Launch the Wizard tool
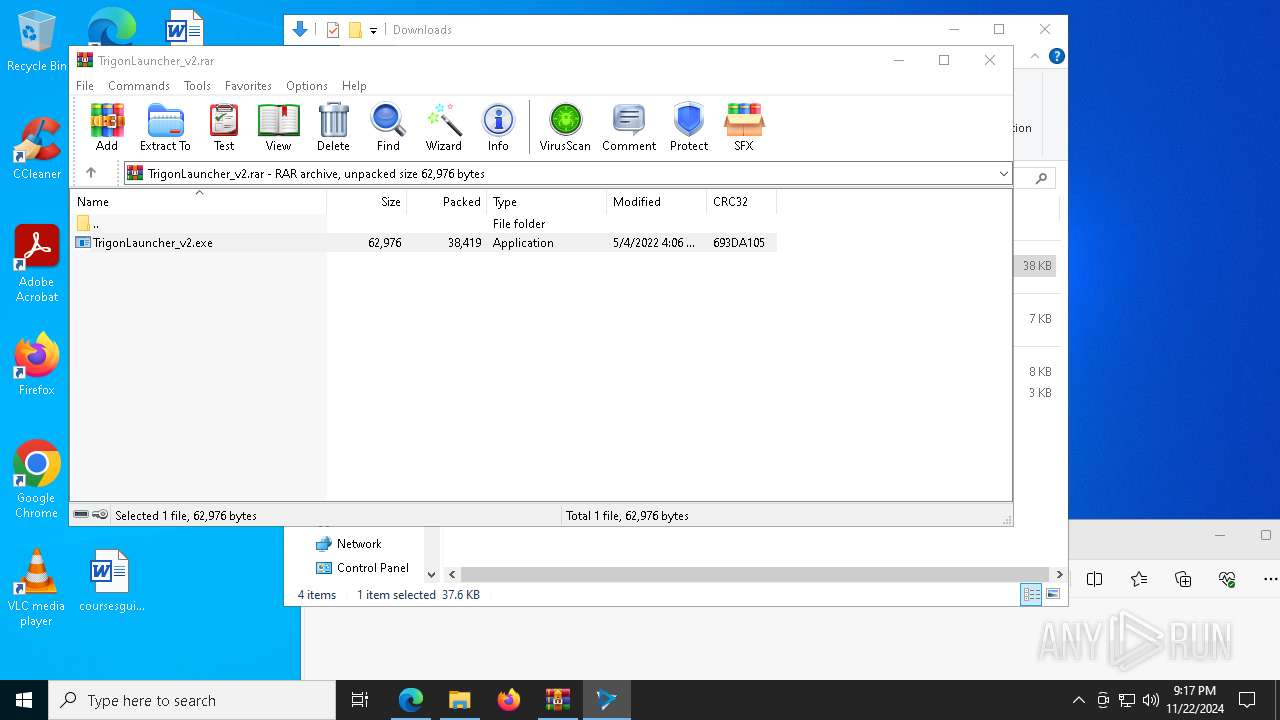The width and height of the screenshot is (1280, 720). [x=444, y=127]
